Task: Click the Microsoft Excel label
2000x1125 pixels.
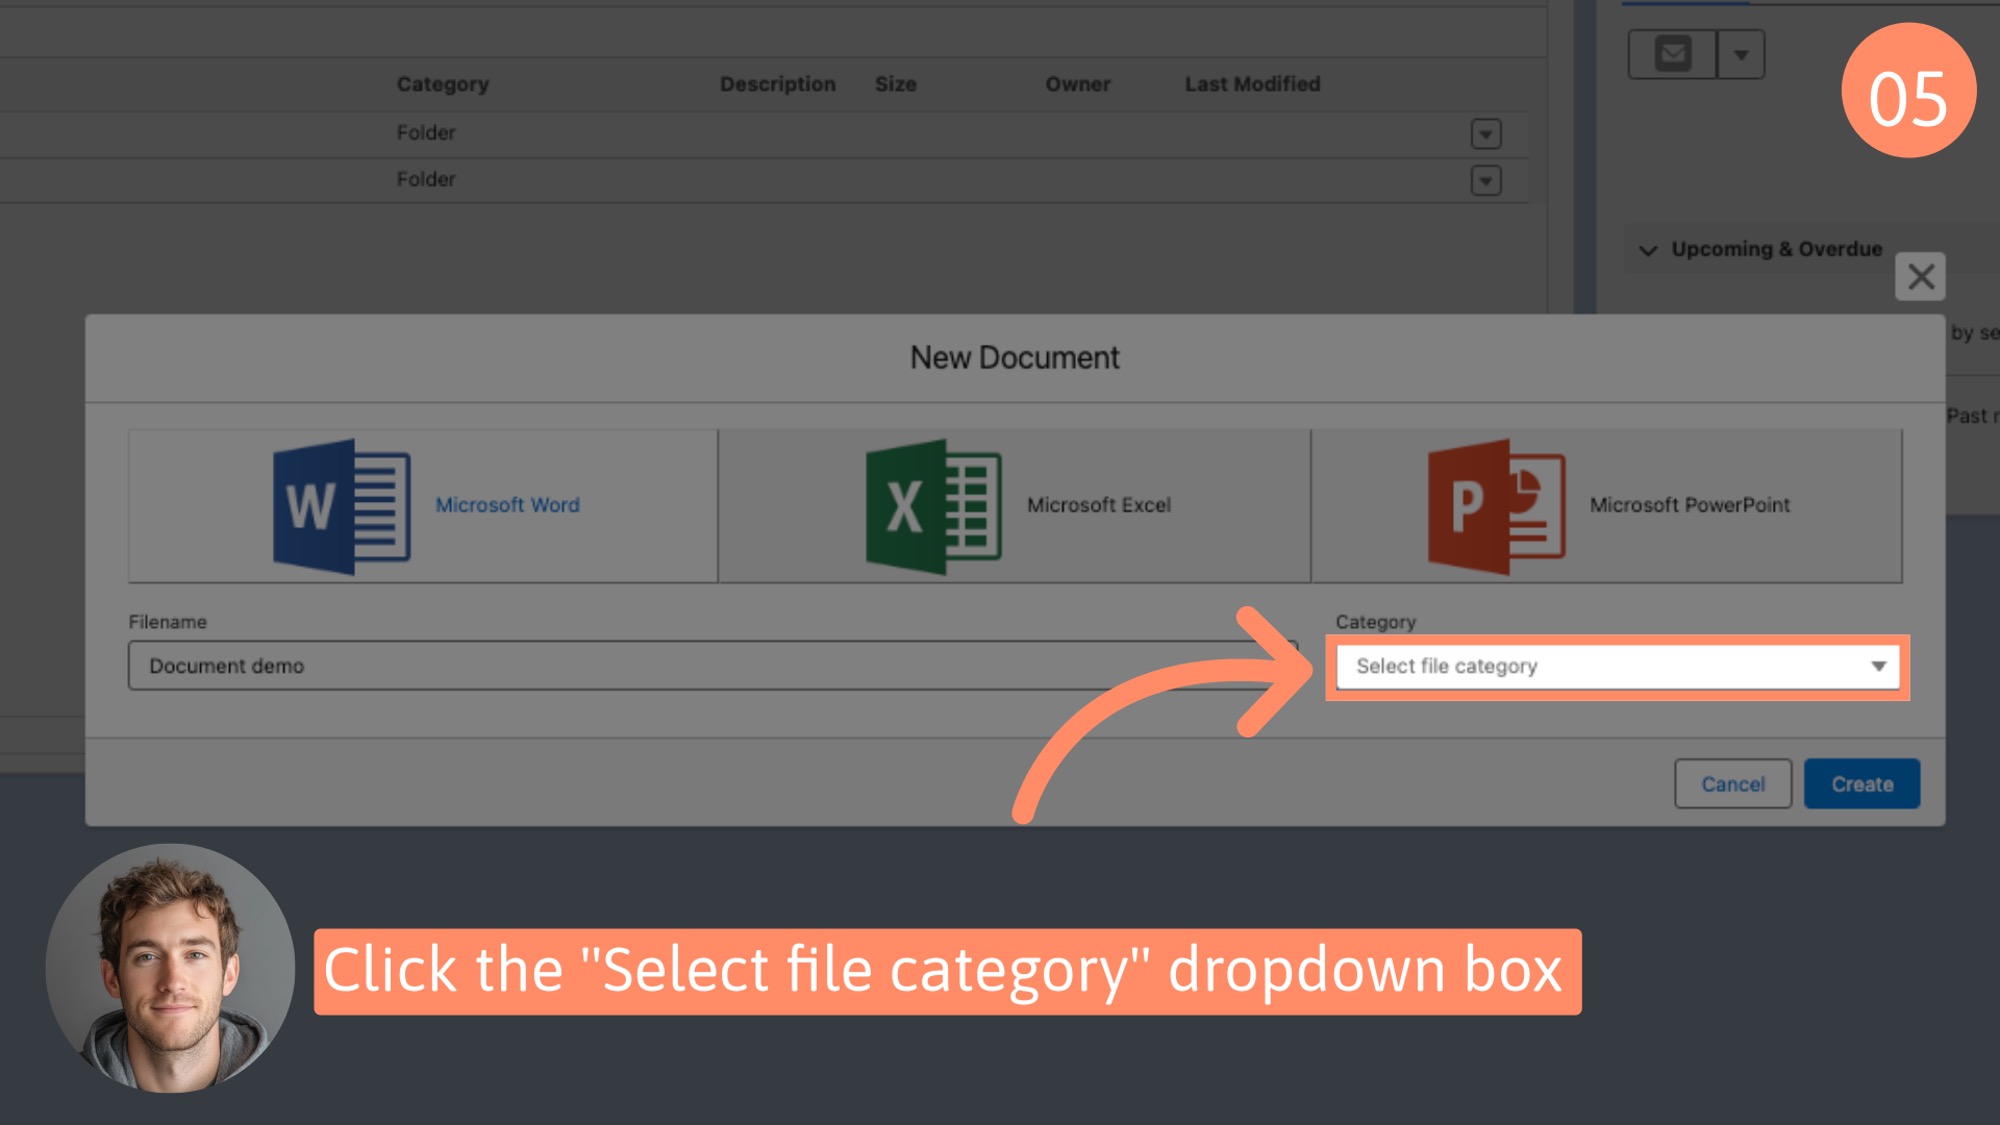Action: coord(1099,505)
